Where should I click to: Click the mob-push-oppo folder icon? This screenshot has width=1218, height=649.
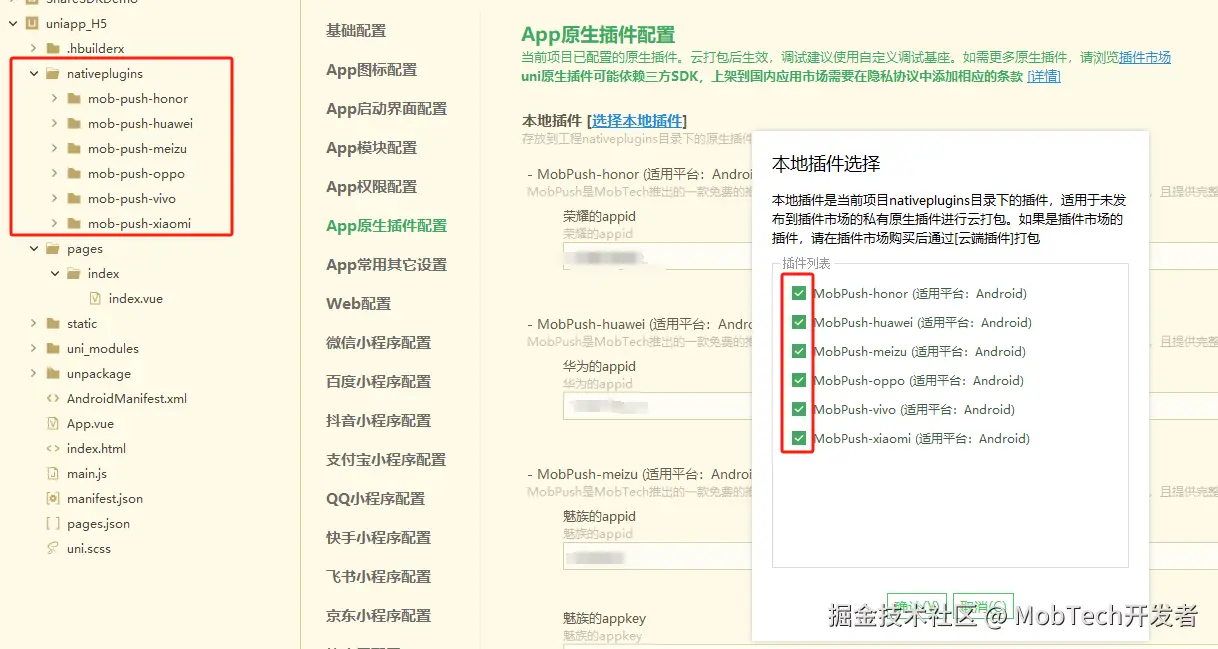pyautogui.click(x=74, y=173)
